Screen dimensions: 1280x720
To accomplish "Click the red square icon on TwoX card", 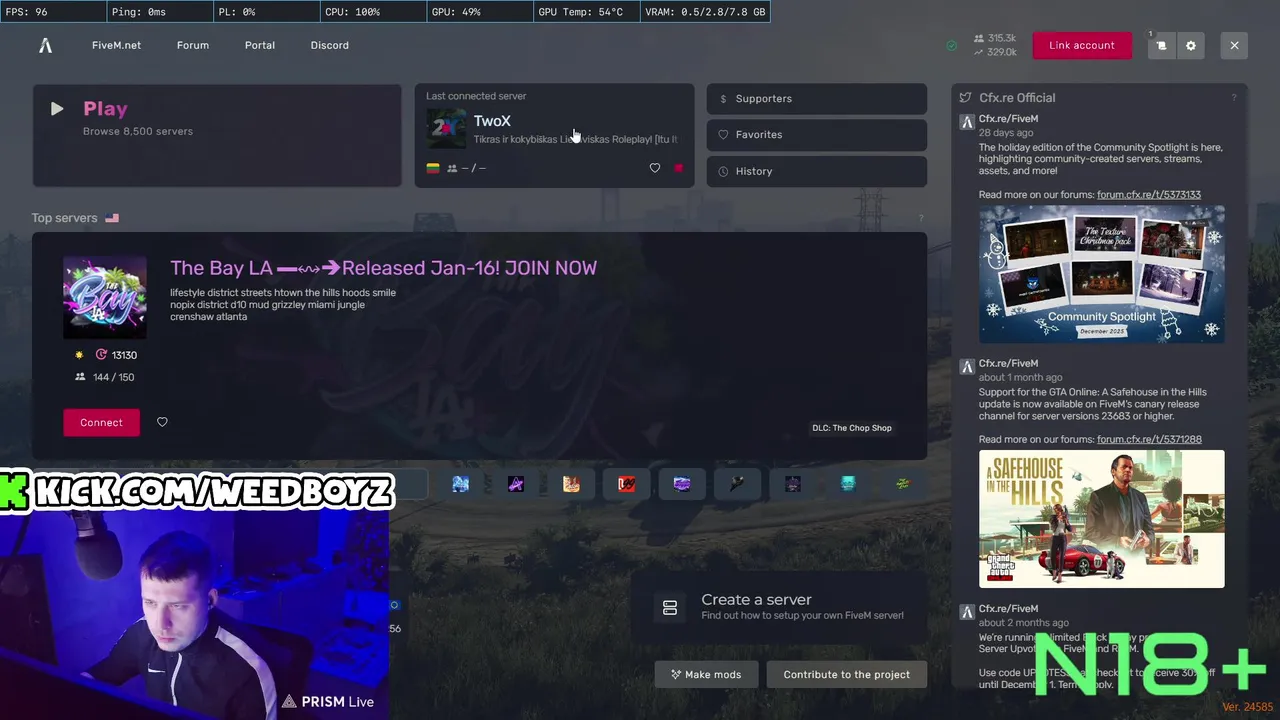I will [678, 168].
